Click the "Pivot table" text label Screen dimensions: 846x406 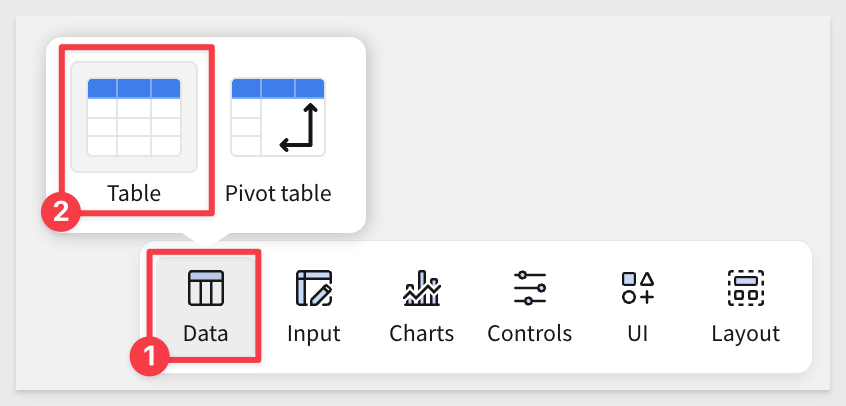tap(278, 193)
